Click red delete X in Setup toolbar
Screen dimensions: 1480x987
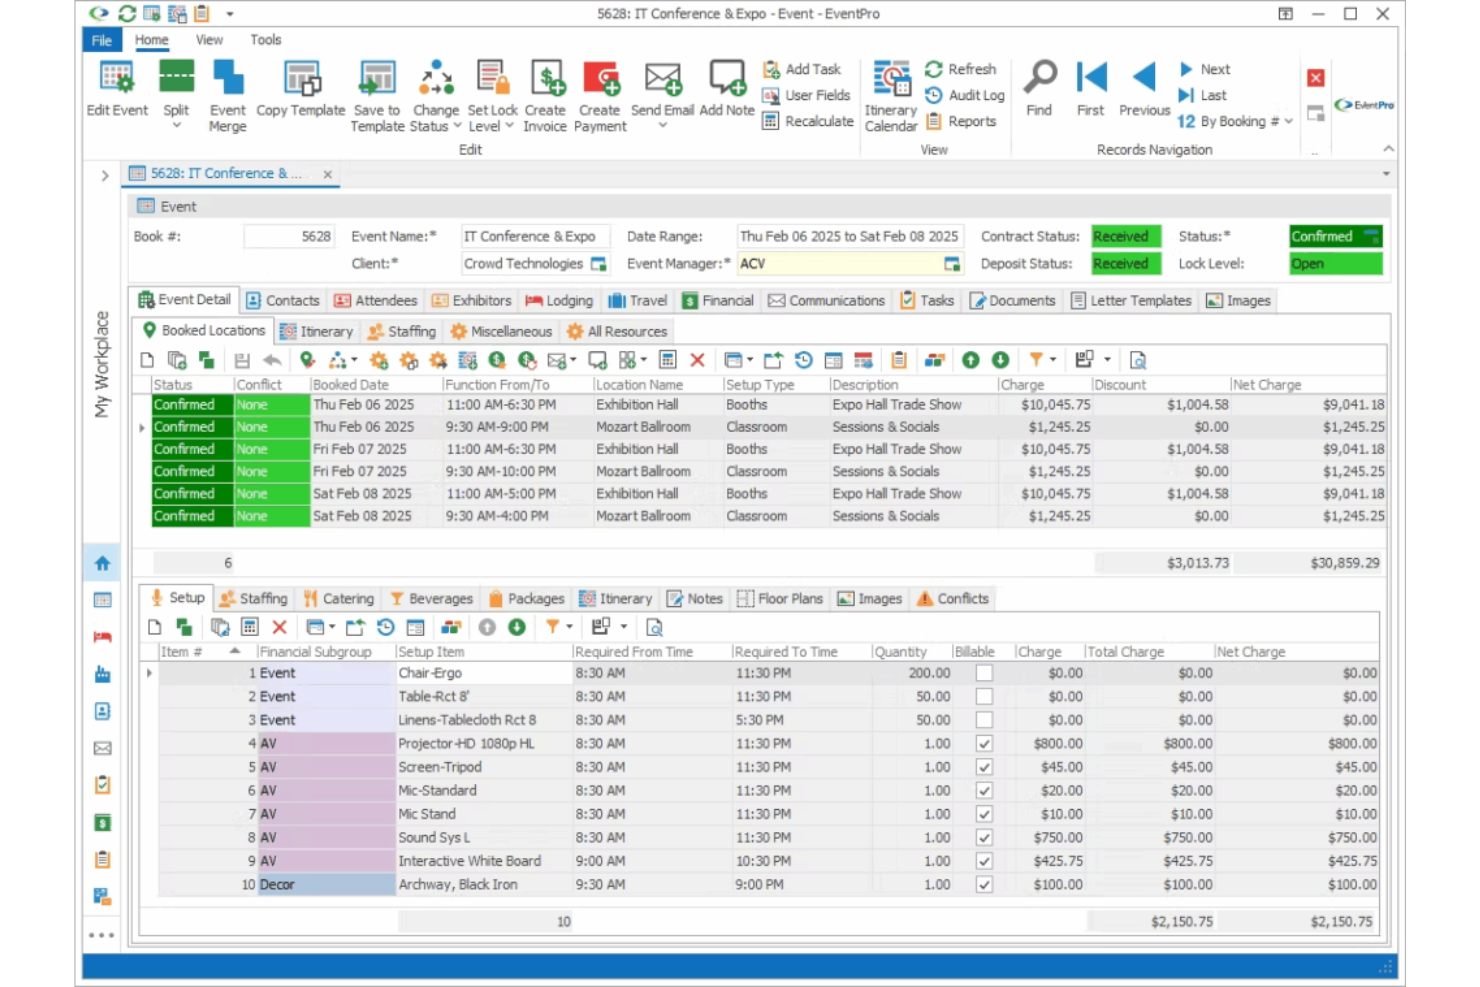coord(280,627)
